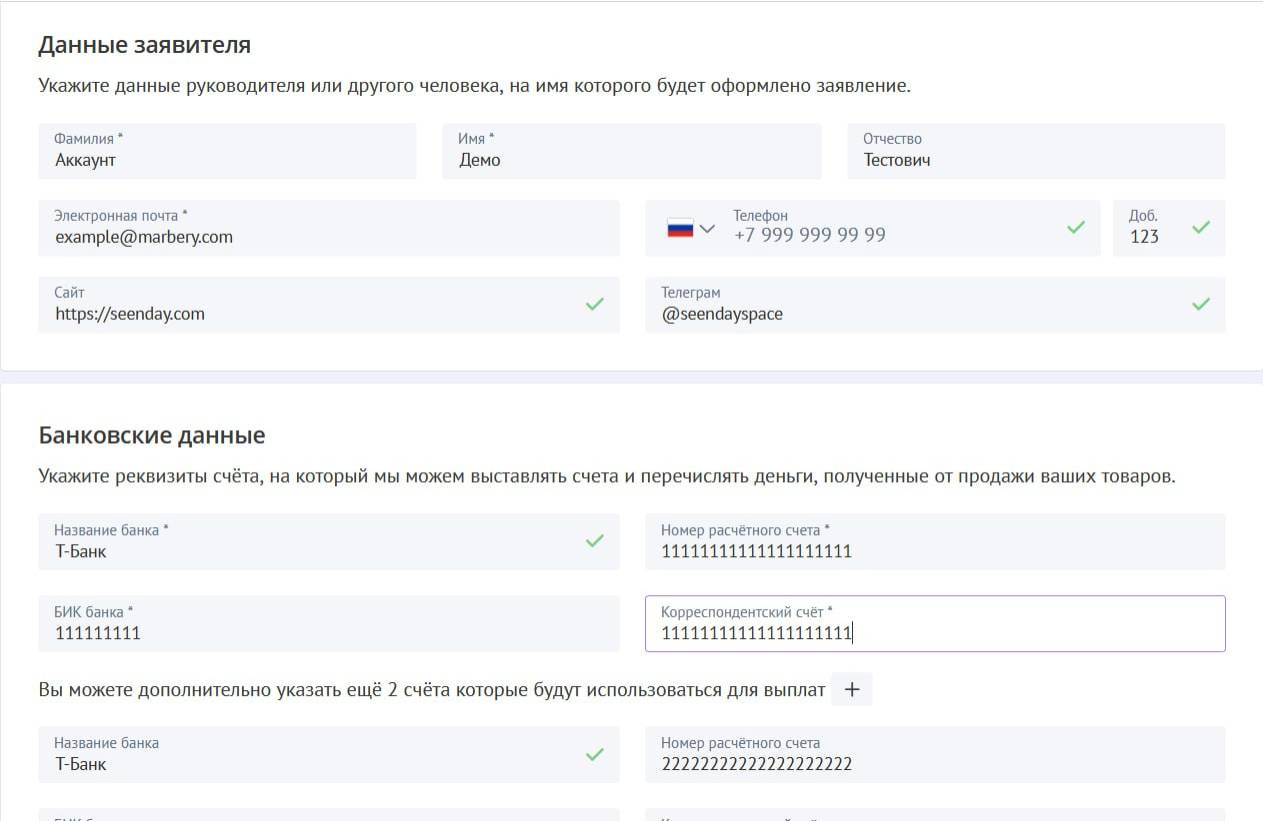1263x821 pixels.
Task: Click into the Имя field
Action: 631,160
